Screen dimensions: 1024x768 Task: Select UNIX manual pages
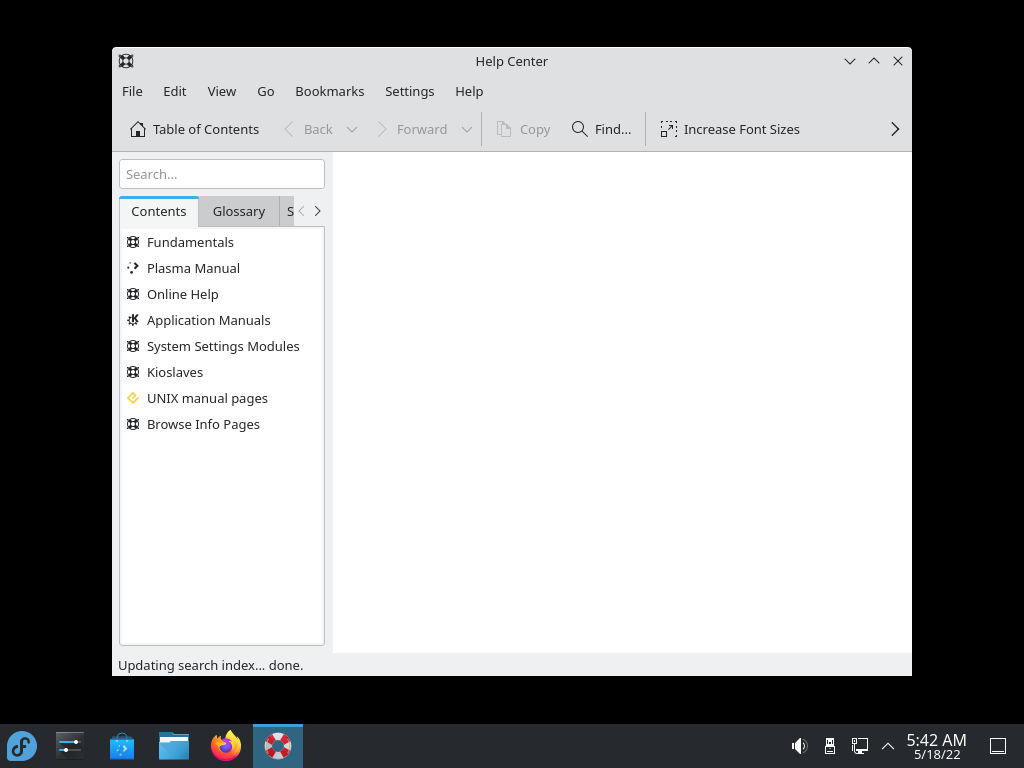pyautogui.click(x=207, y=399)
